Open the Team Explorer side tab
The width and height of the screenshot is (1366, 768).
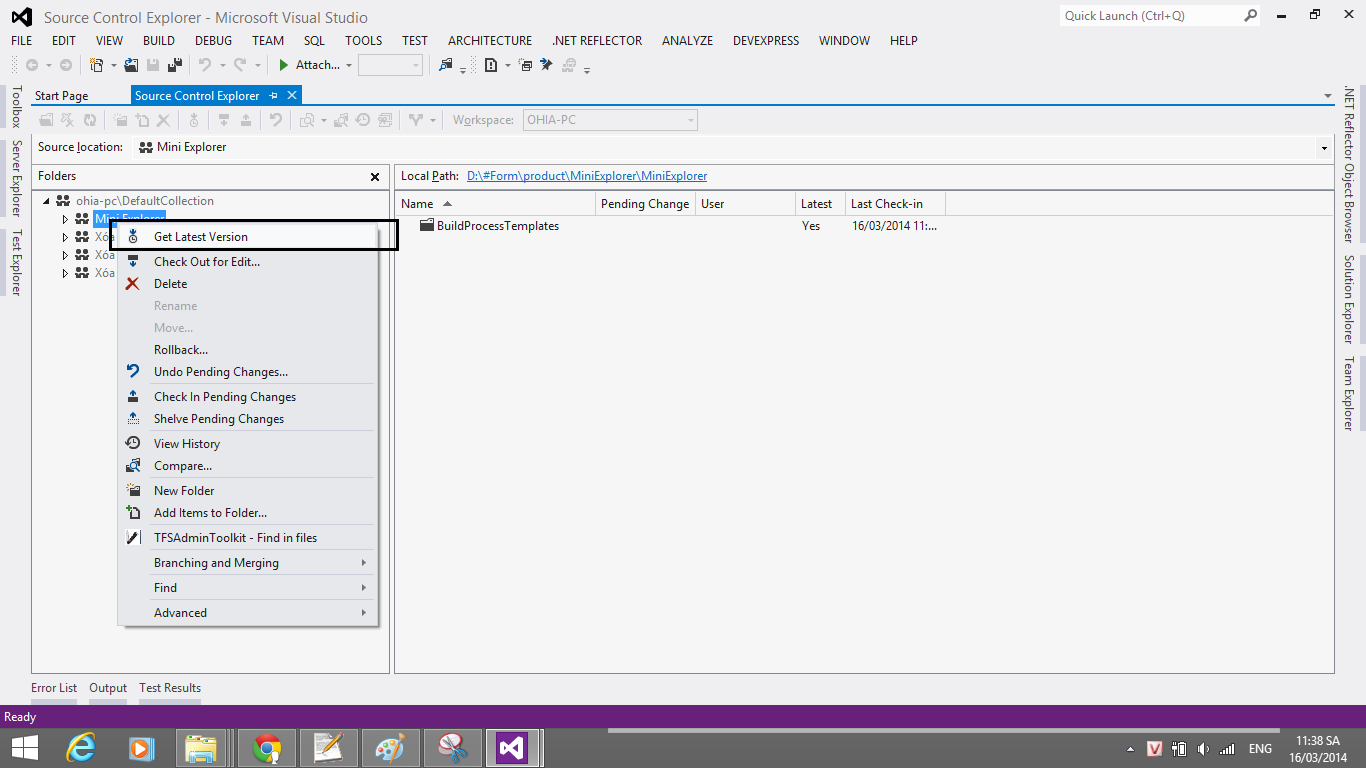point(1349,394)
